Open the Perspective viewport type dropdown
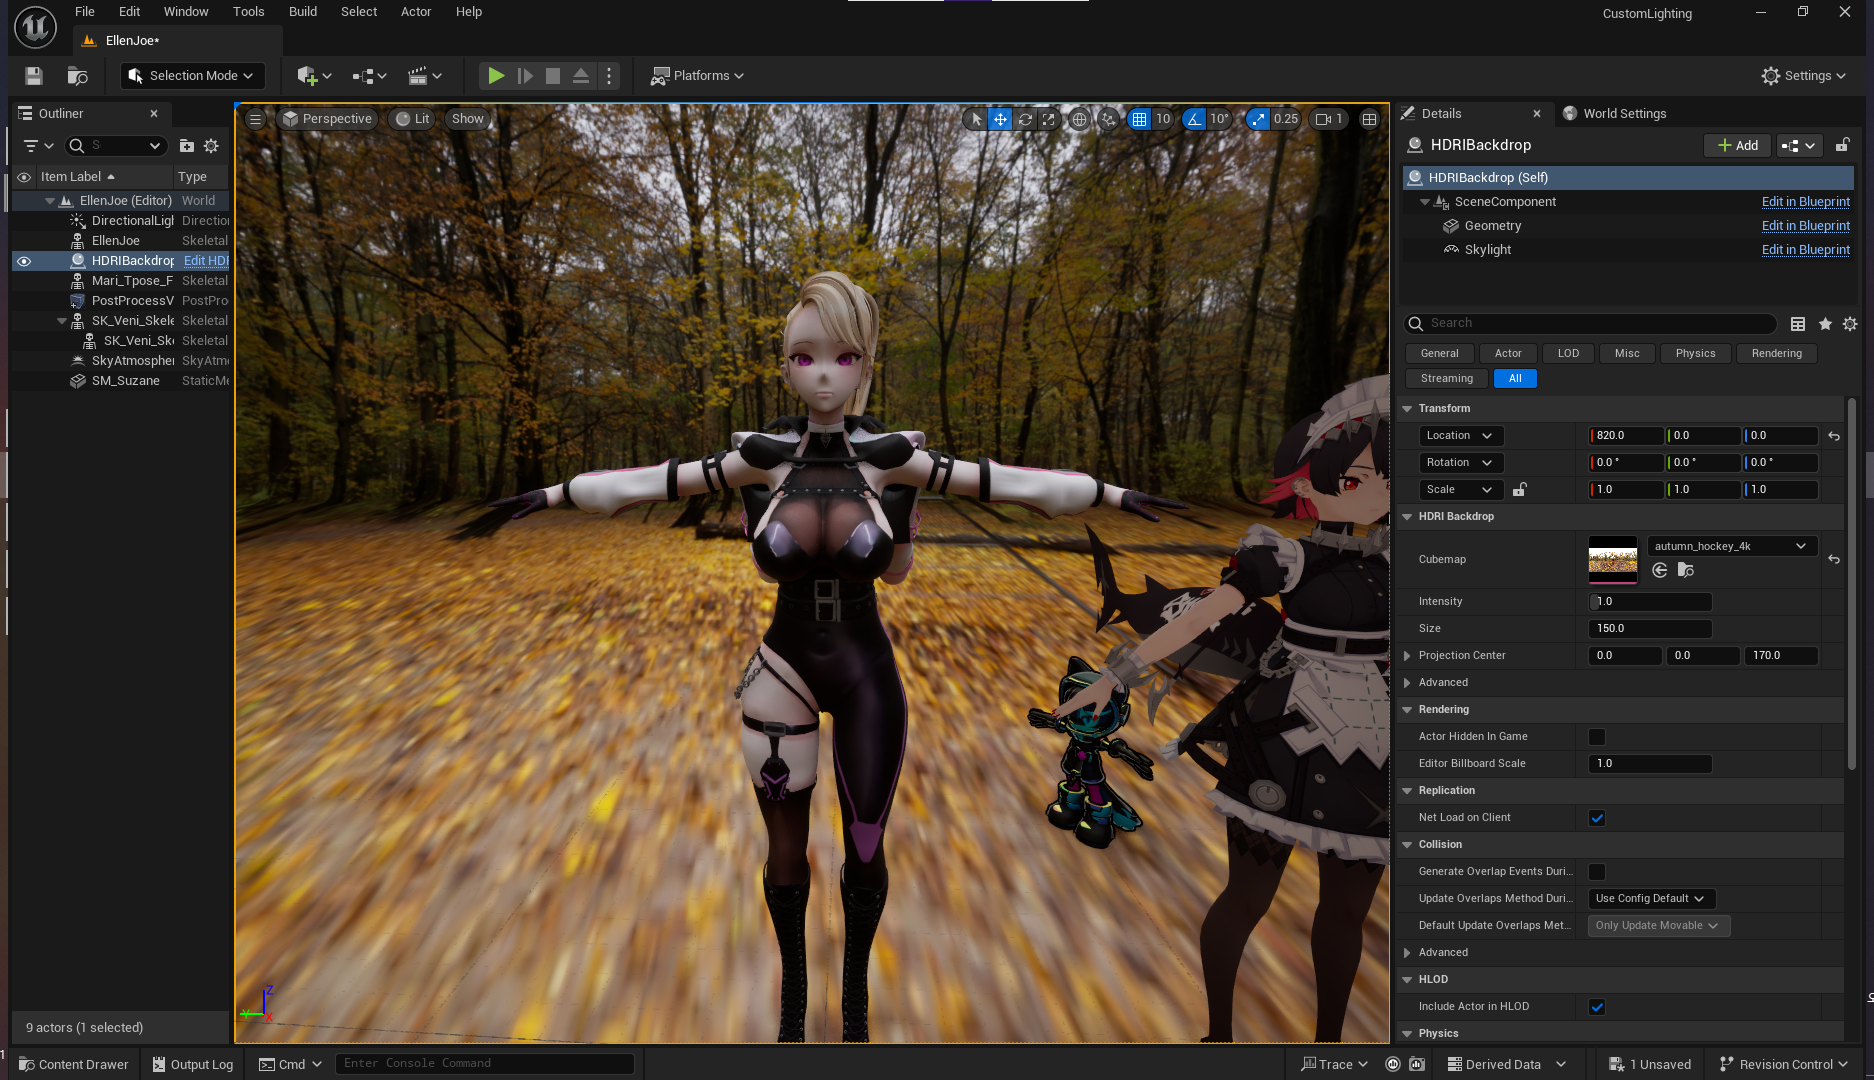Screen dimensions: 1874x1080 click(x=327, y=119)
